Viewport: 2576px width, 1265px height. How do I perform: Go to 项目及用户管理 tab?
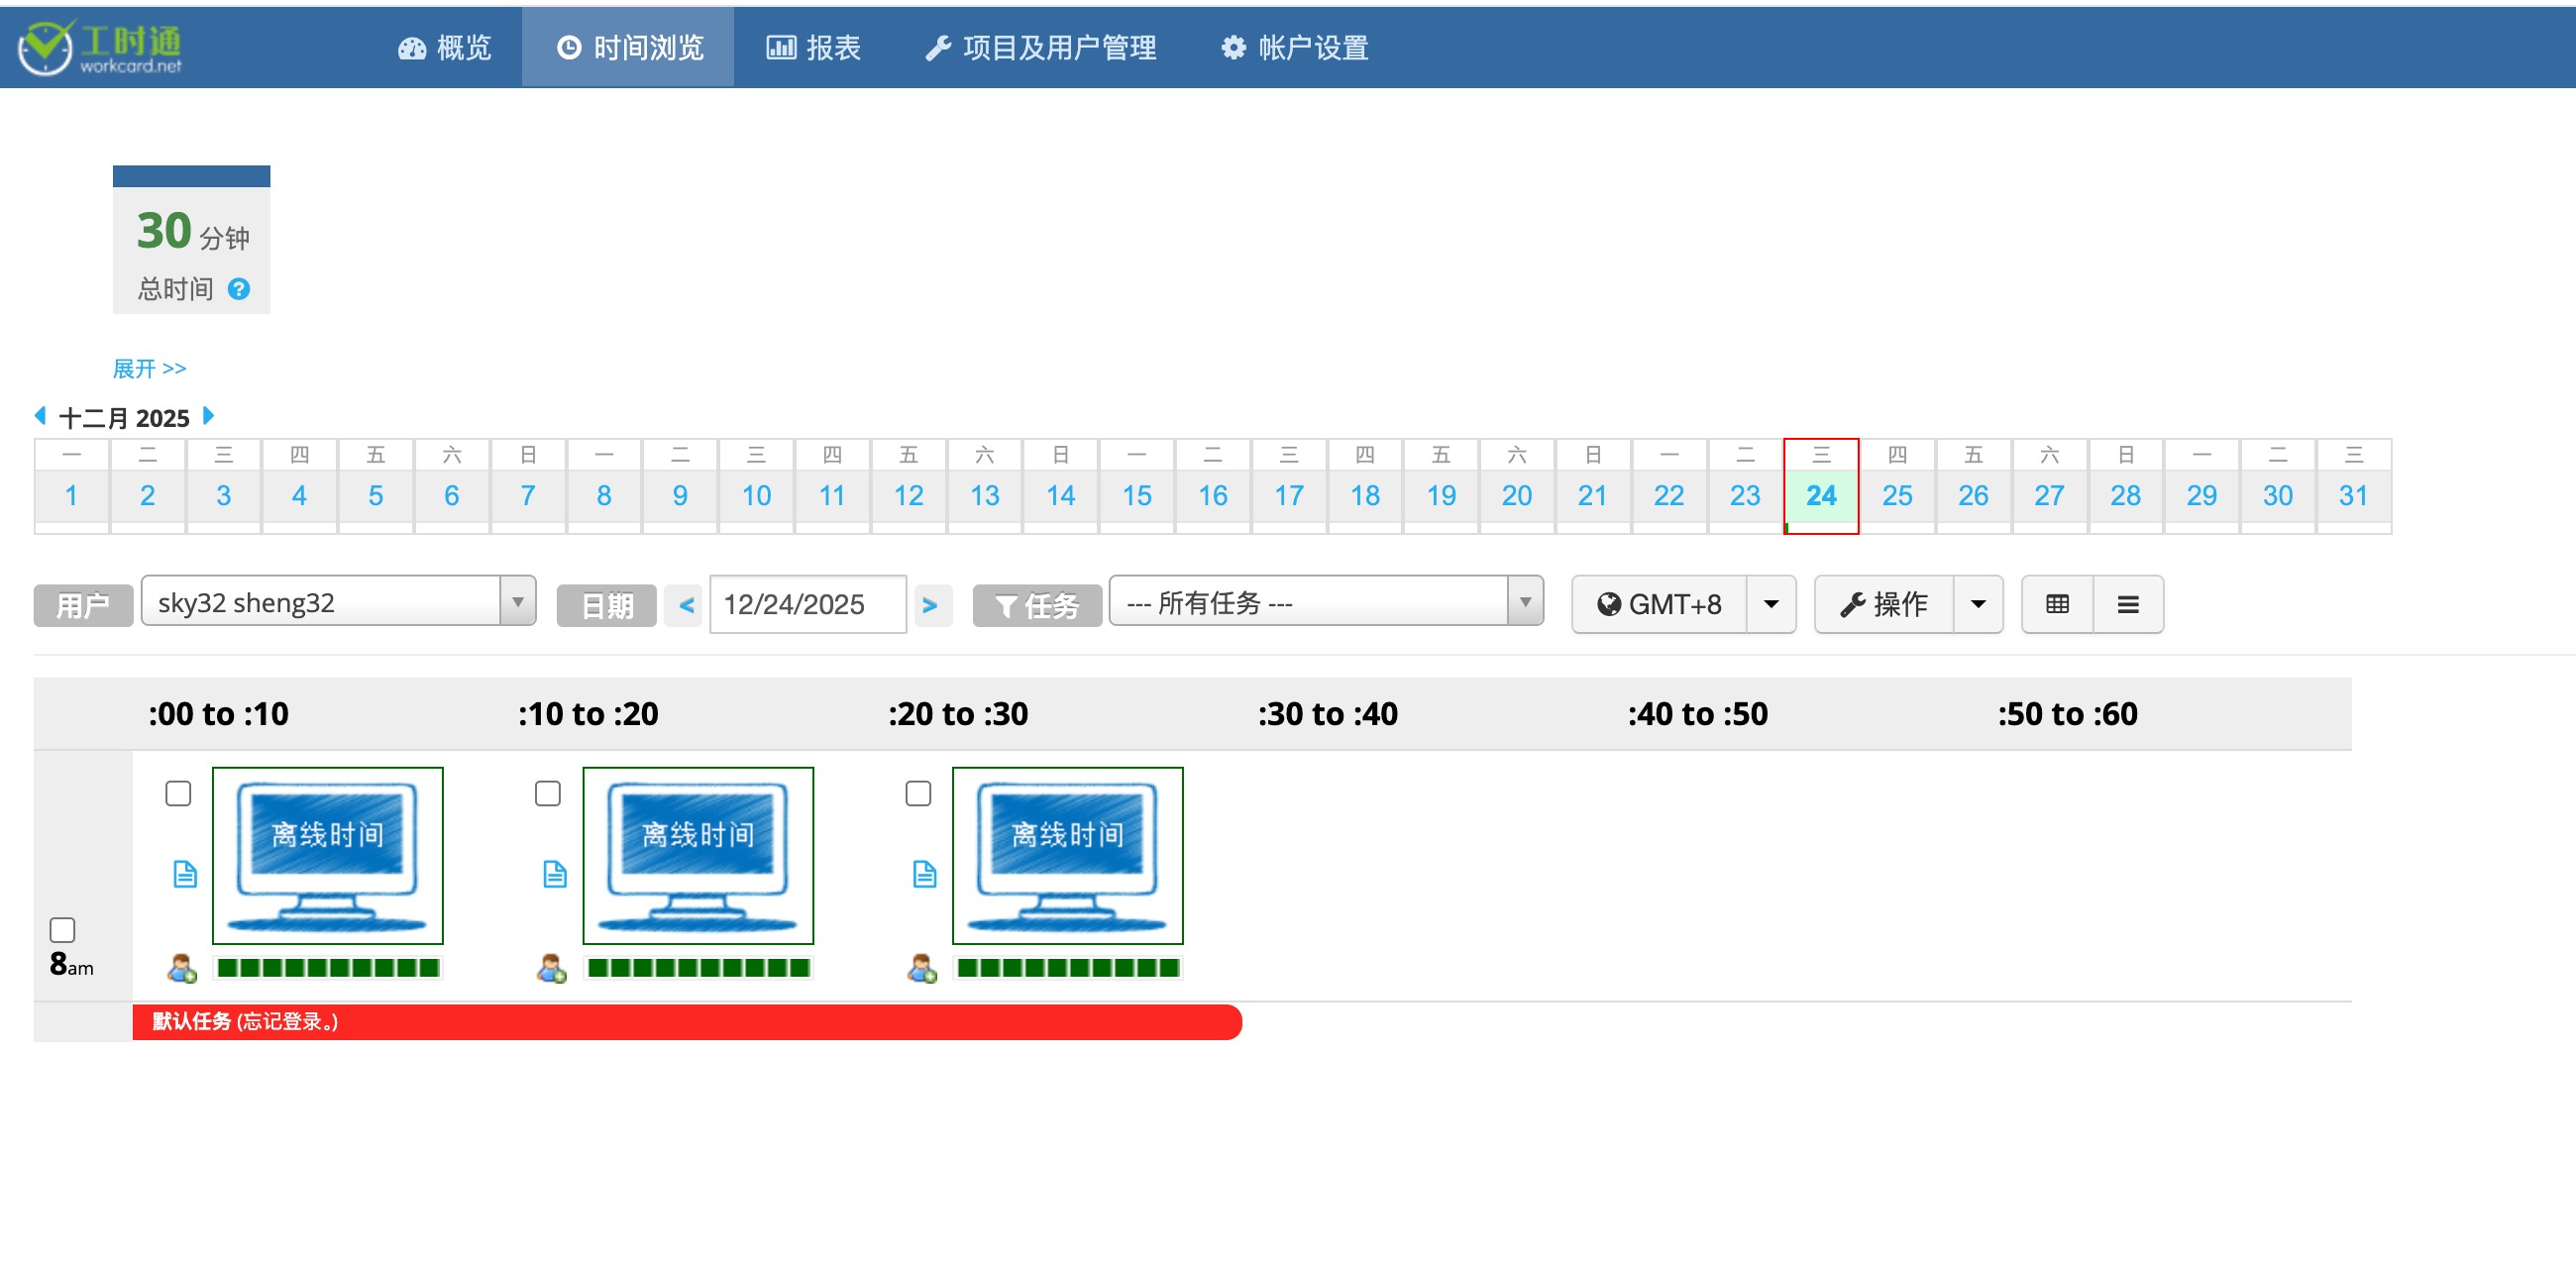(x=1040, y=47)
